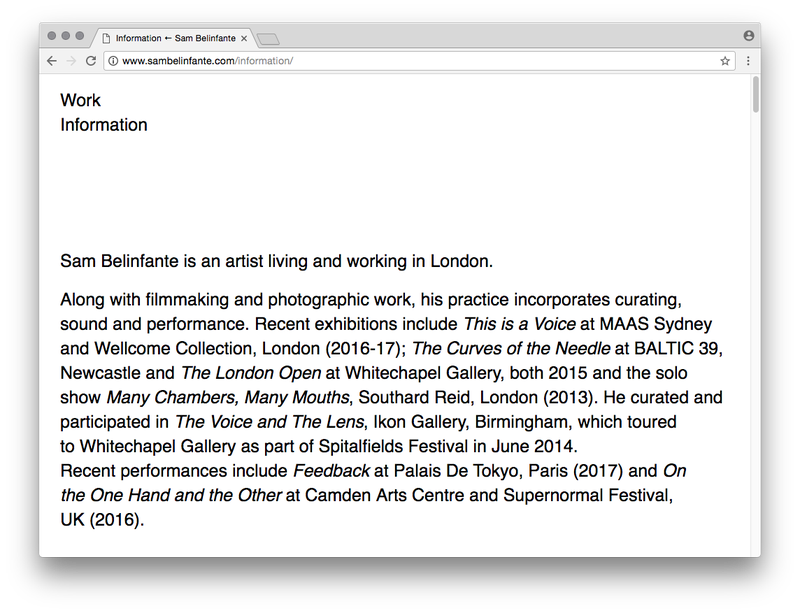Viewport: 800px width, 613px height.
Task: Click "Many Chambers, Many Mouths" title
Action: pyautogui.click(x=228, y=398)
